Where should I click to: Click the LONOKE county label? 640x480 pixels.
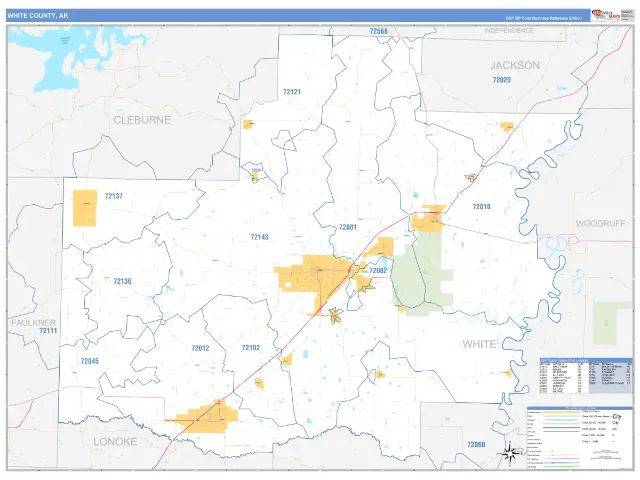coord(115,442)
